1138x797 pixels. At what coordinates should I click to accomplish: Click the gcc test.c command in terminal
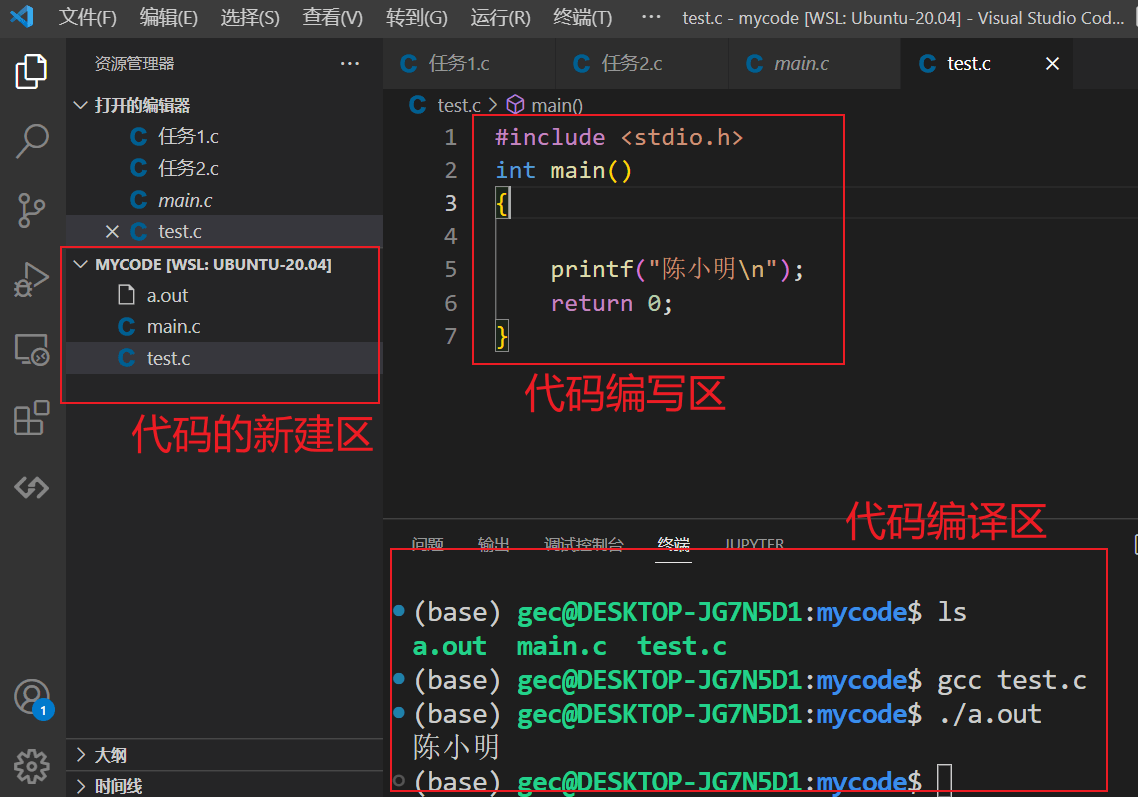click(x=1012, y=681)
